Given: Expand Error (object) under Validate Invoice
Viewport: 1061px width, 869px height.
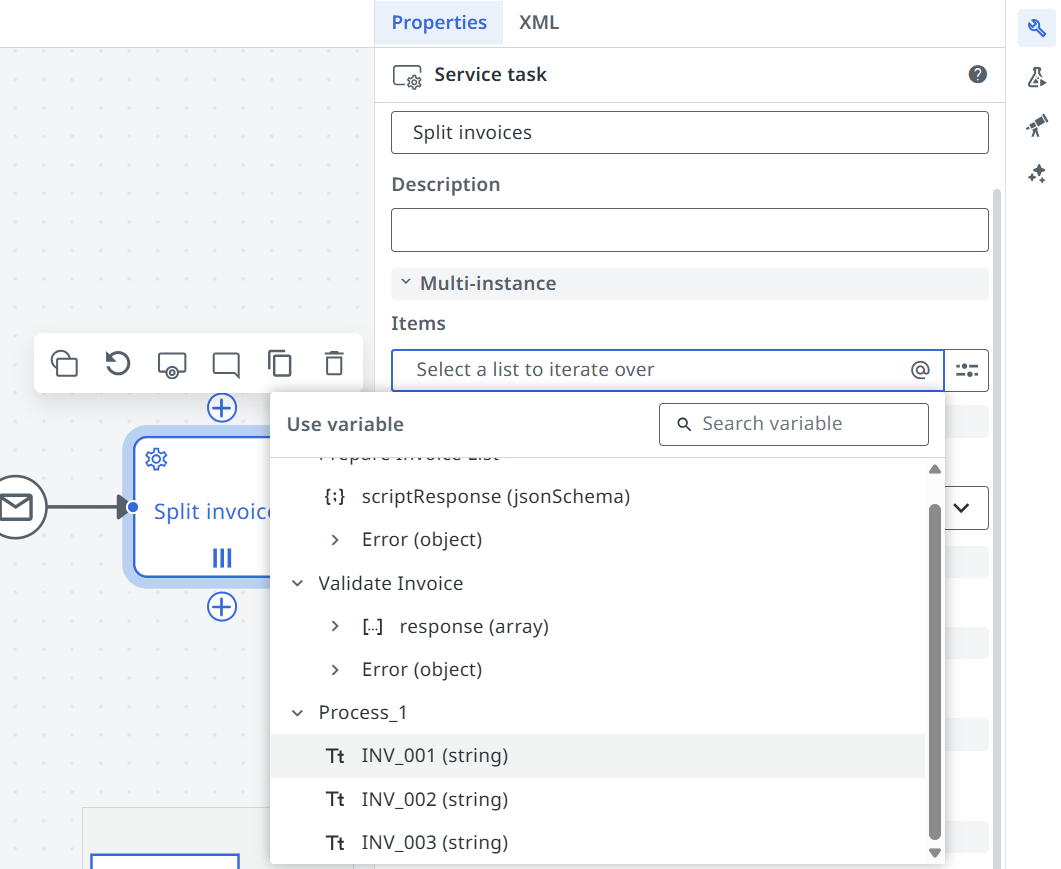Looking at the screenshot, I should tap(335, 670).
